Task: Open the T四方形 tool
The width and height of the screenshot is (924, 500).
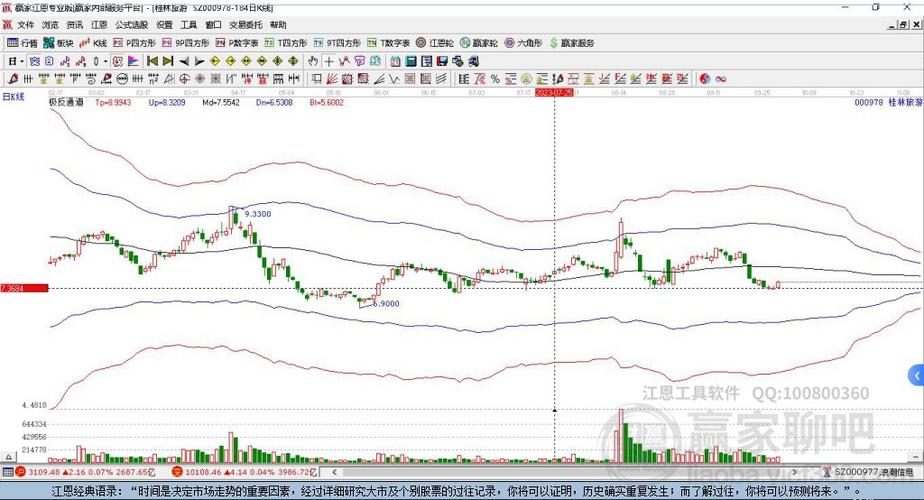Action: point(286,43)
